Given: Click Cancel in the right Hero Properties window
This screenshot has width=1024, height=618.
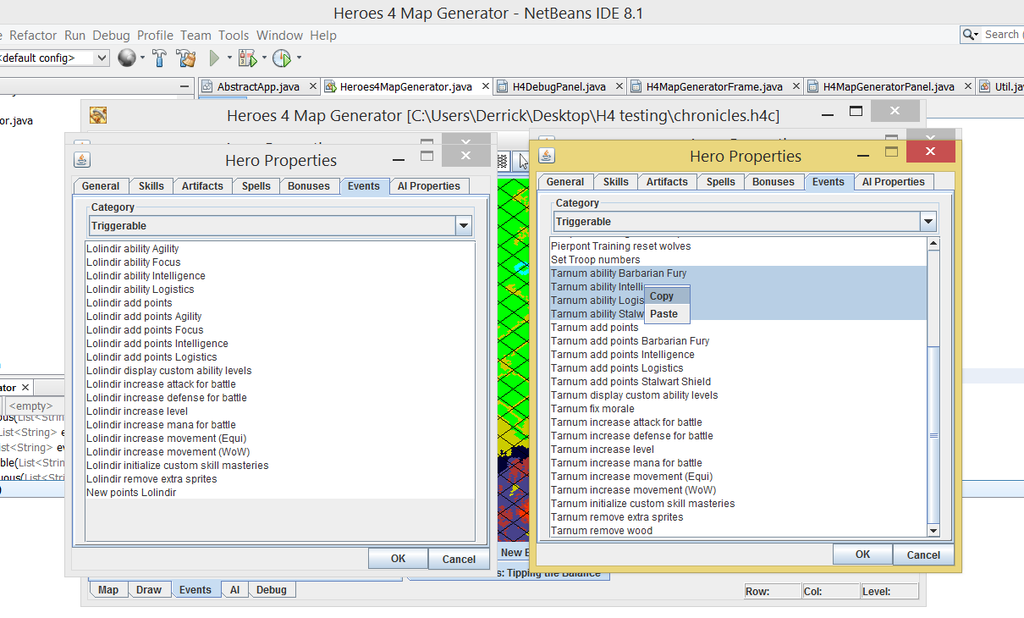Looking at the screenshot, I should click(923, 554).
